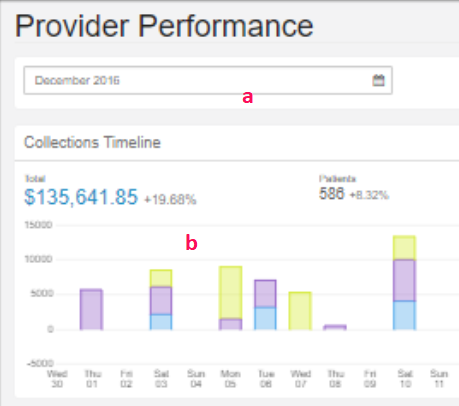
Task: Select yellow segment of Sat 03 bar
Action: click(x=161, y=278)
